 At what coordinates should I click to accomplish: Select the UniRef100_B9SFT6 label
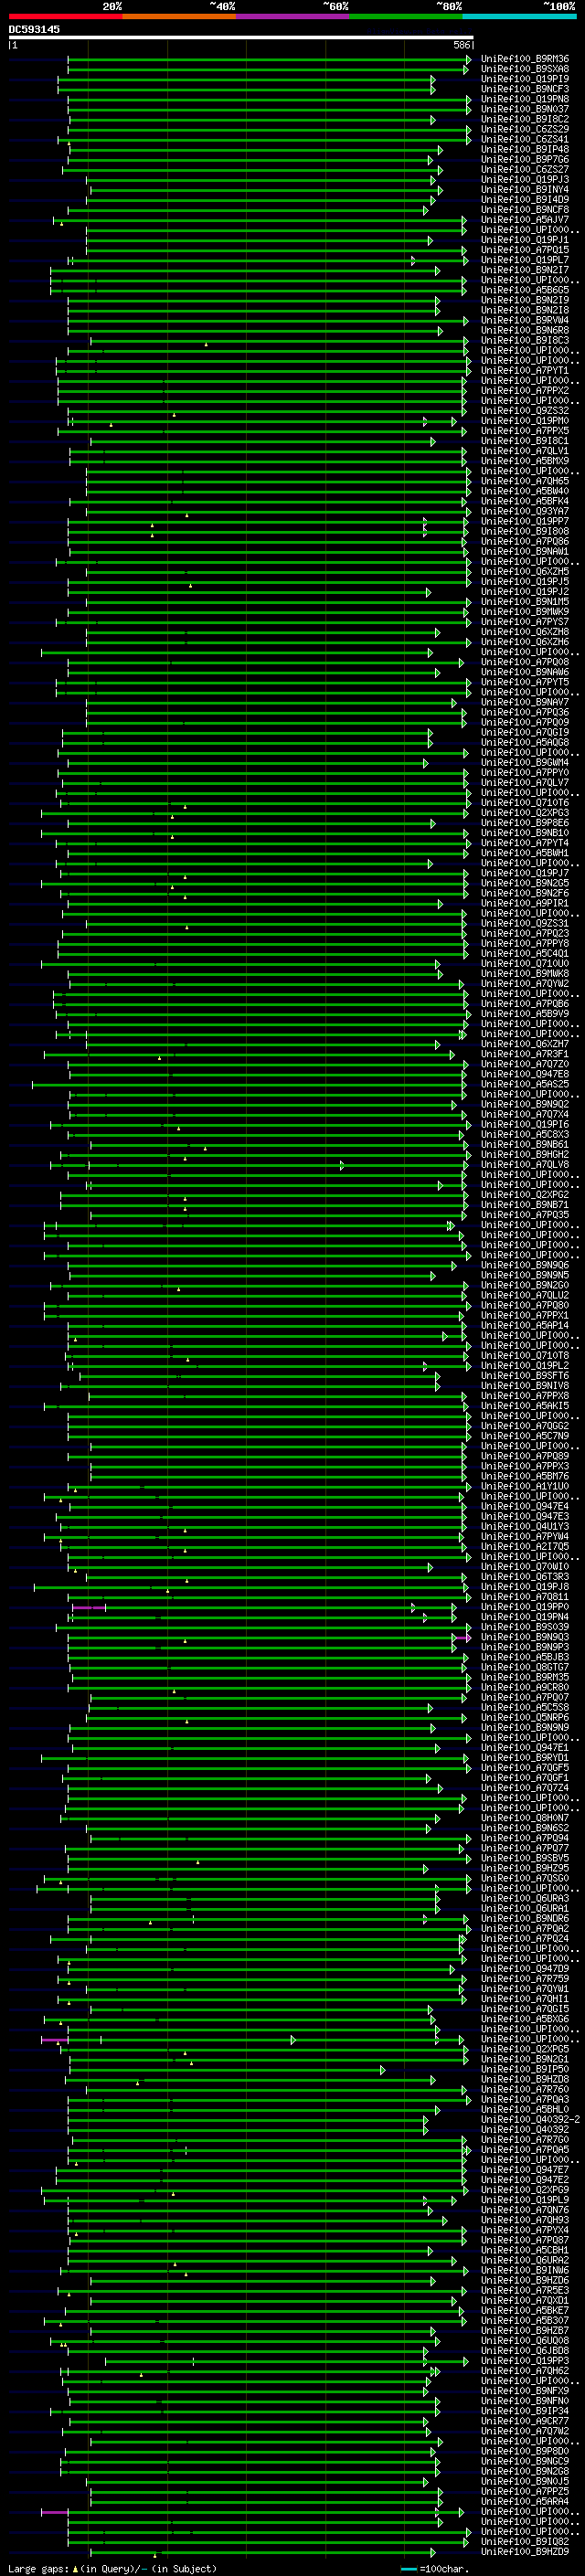pos(525,1376)
